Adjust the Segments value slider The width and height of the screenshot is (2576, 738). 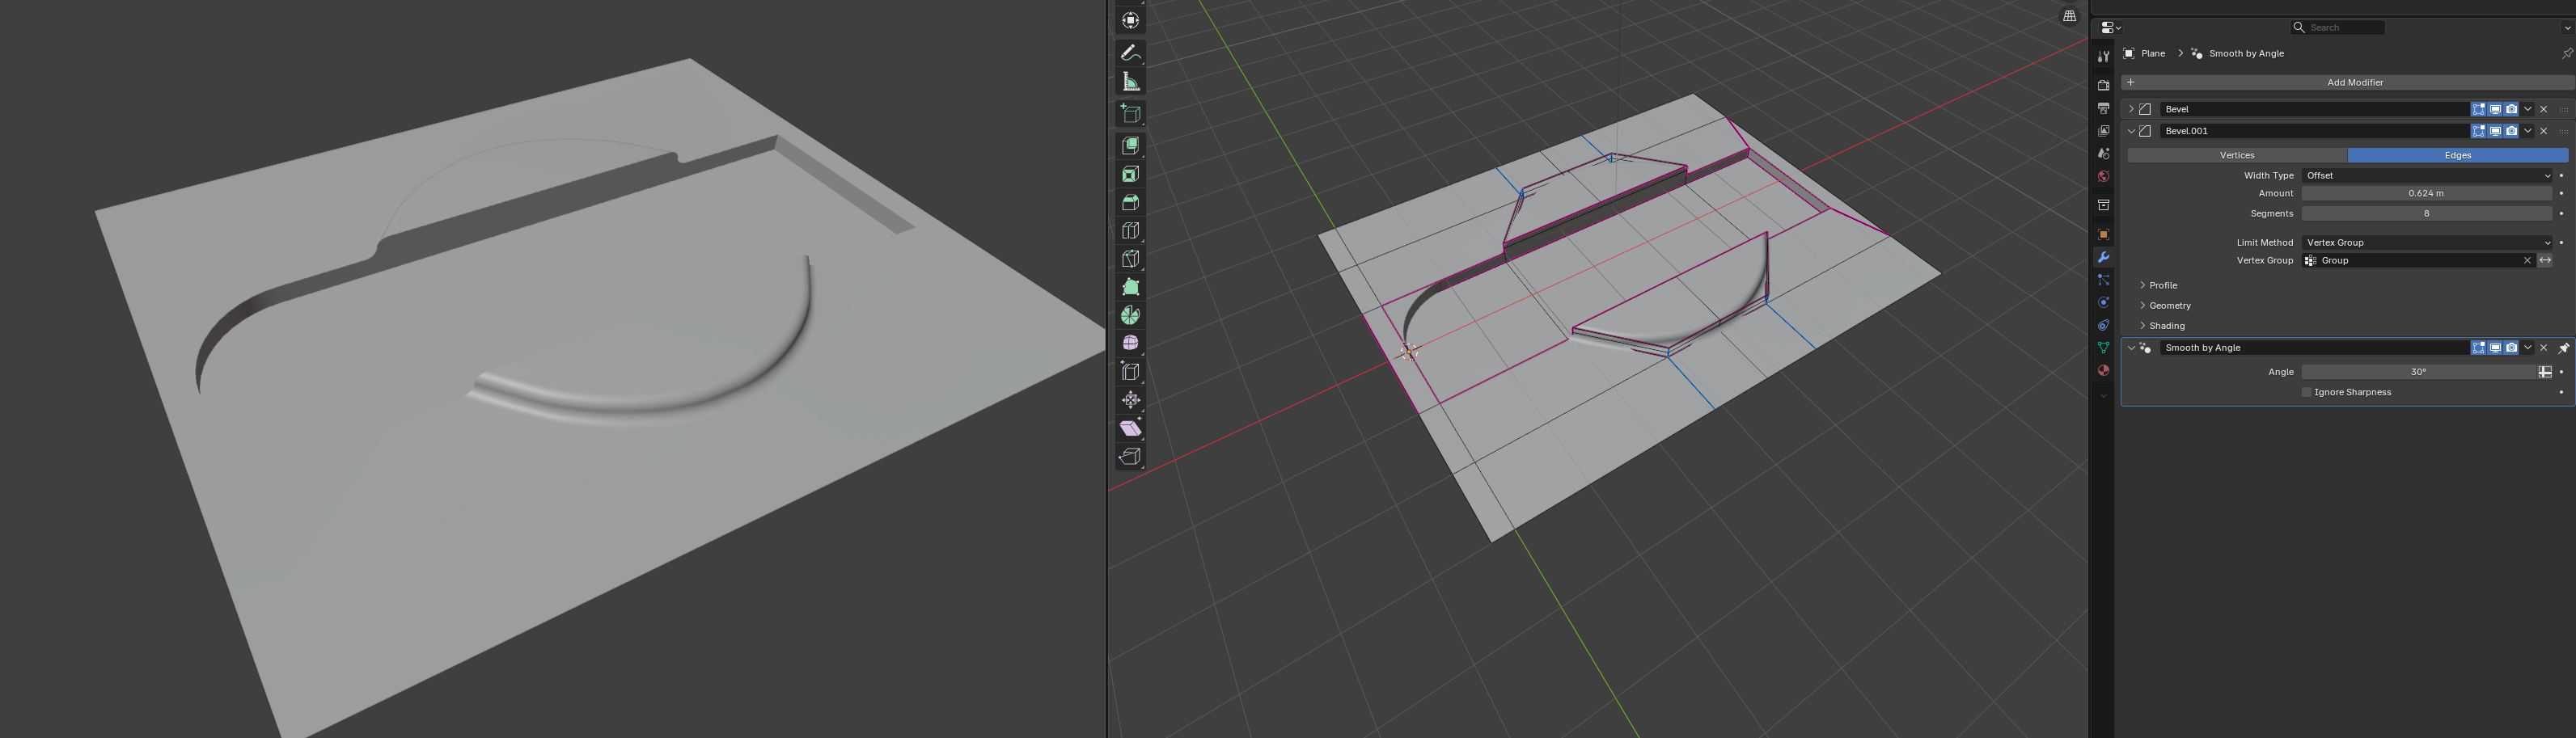2427,214
